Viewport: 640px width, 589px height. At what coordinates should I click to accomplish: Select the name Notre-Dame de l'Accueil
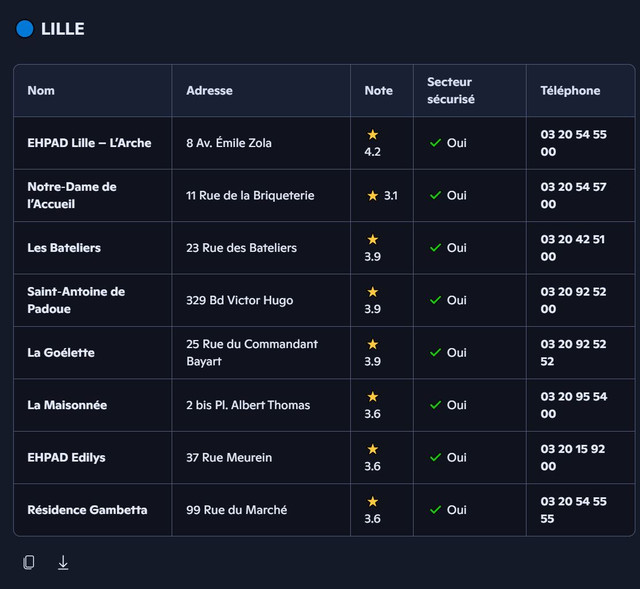click(x=72, y=196)
